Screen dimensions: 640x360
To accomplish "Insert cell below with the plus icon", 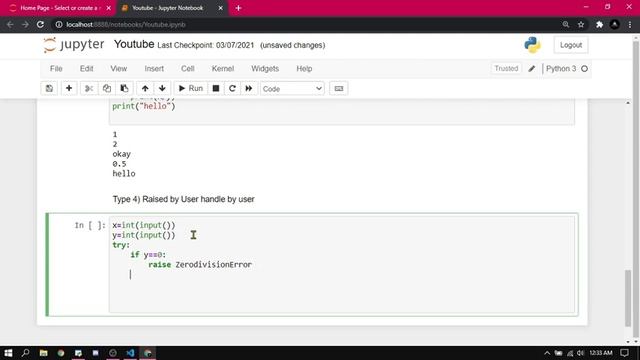I will pos(69,89).
